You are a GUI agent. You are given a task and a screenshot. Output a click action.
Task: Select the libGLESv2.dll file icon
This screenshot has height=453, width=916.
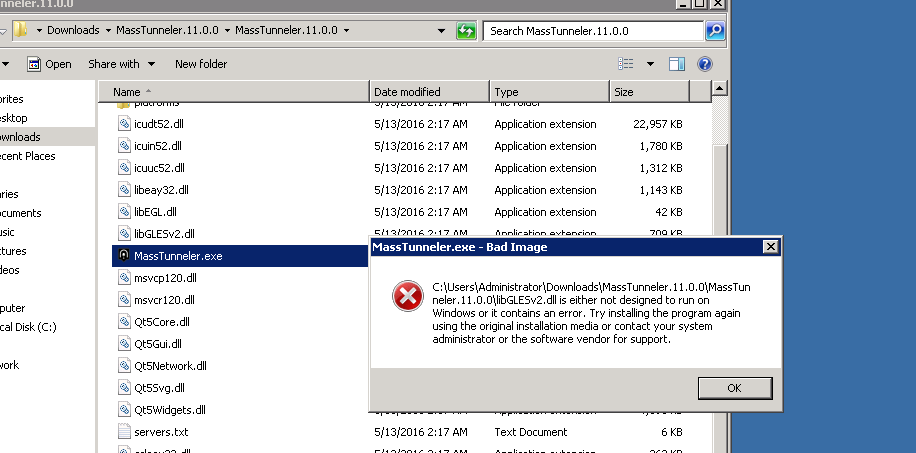124,234
